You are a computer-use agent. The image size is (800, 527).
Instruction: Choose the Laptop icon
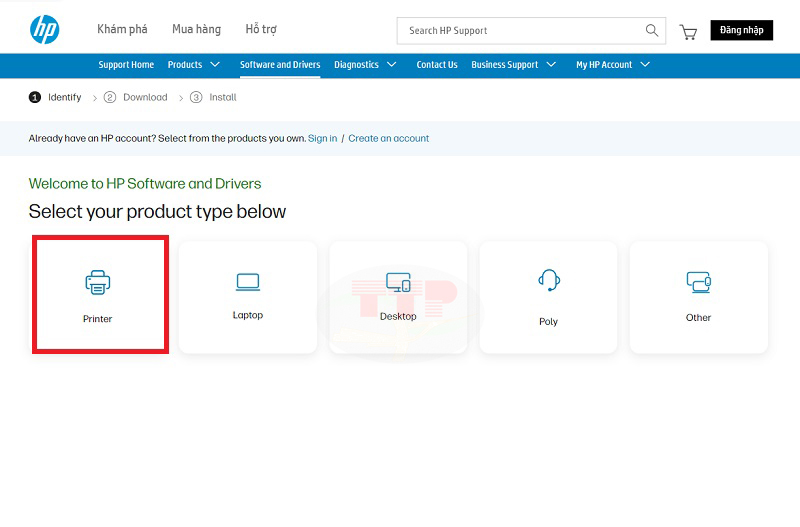248,282
